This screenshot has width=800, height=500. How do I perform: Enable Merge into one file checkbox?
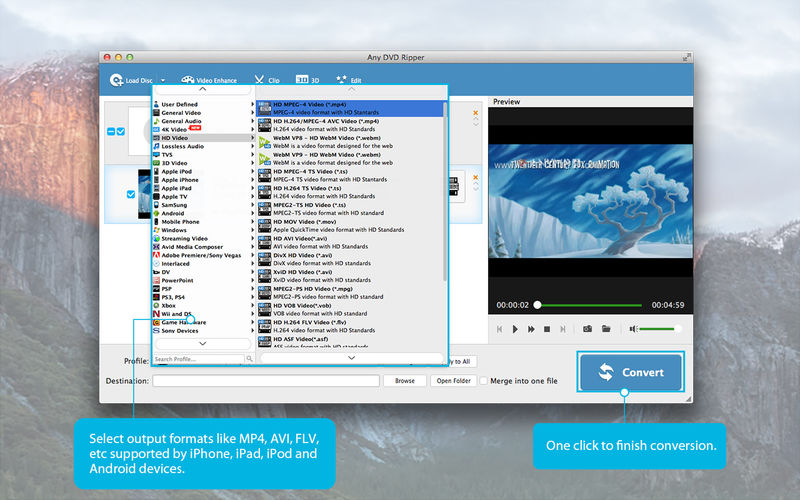click(x=484, y=381)
